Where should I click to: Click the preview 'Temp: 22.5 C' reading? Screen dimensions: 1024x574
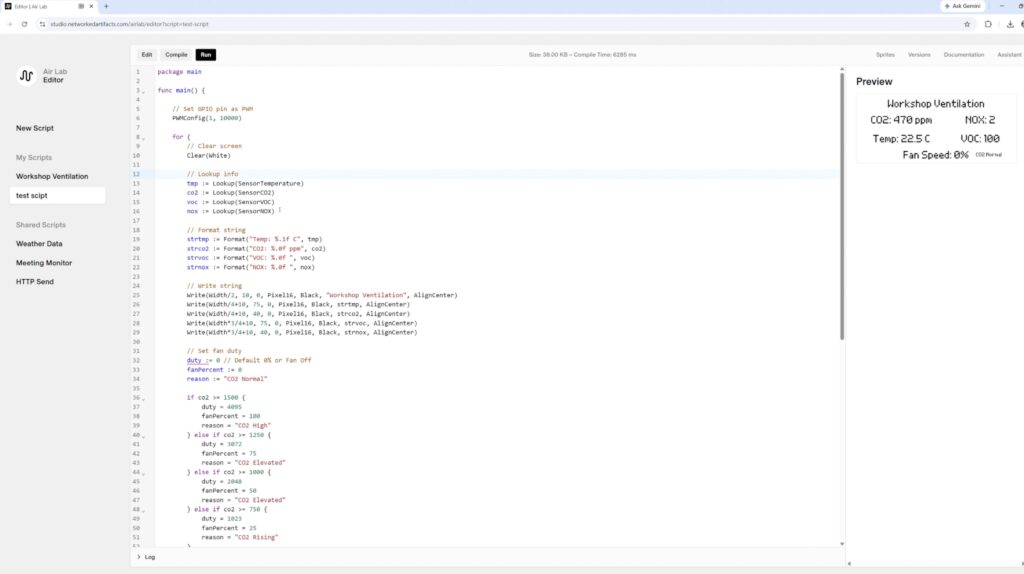pyautogui.click(x=901, y=138)
